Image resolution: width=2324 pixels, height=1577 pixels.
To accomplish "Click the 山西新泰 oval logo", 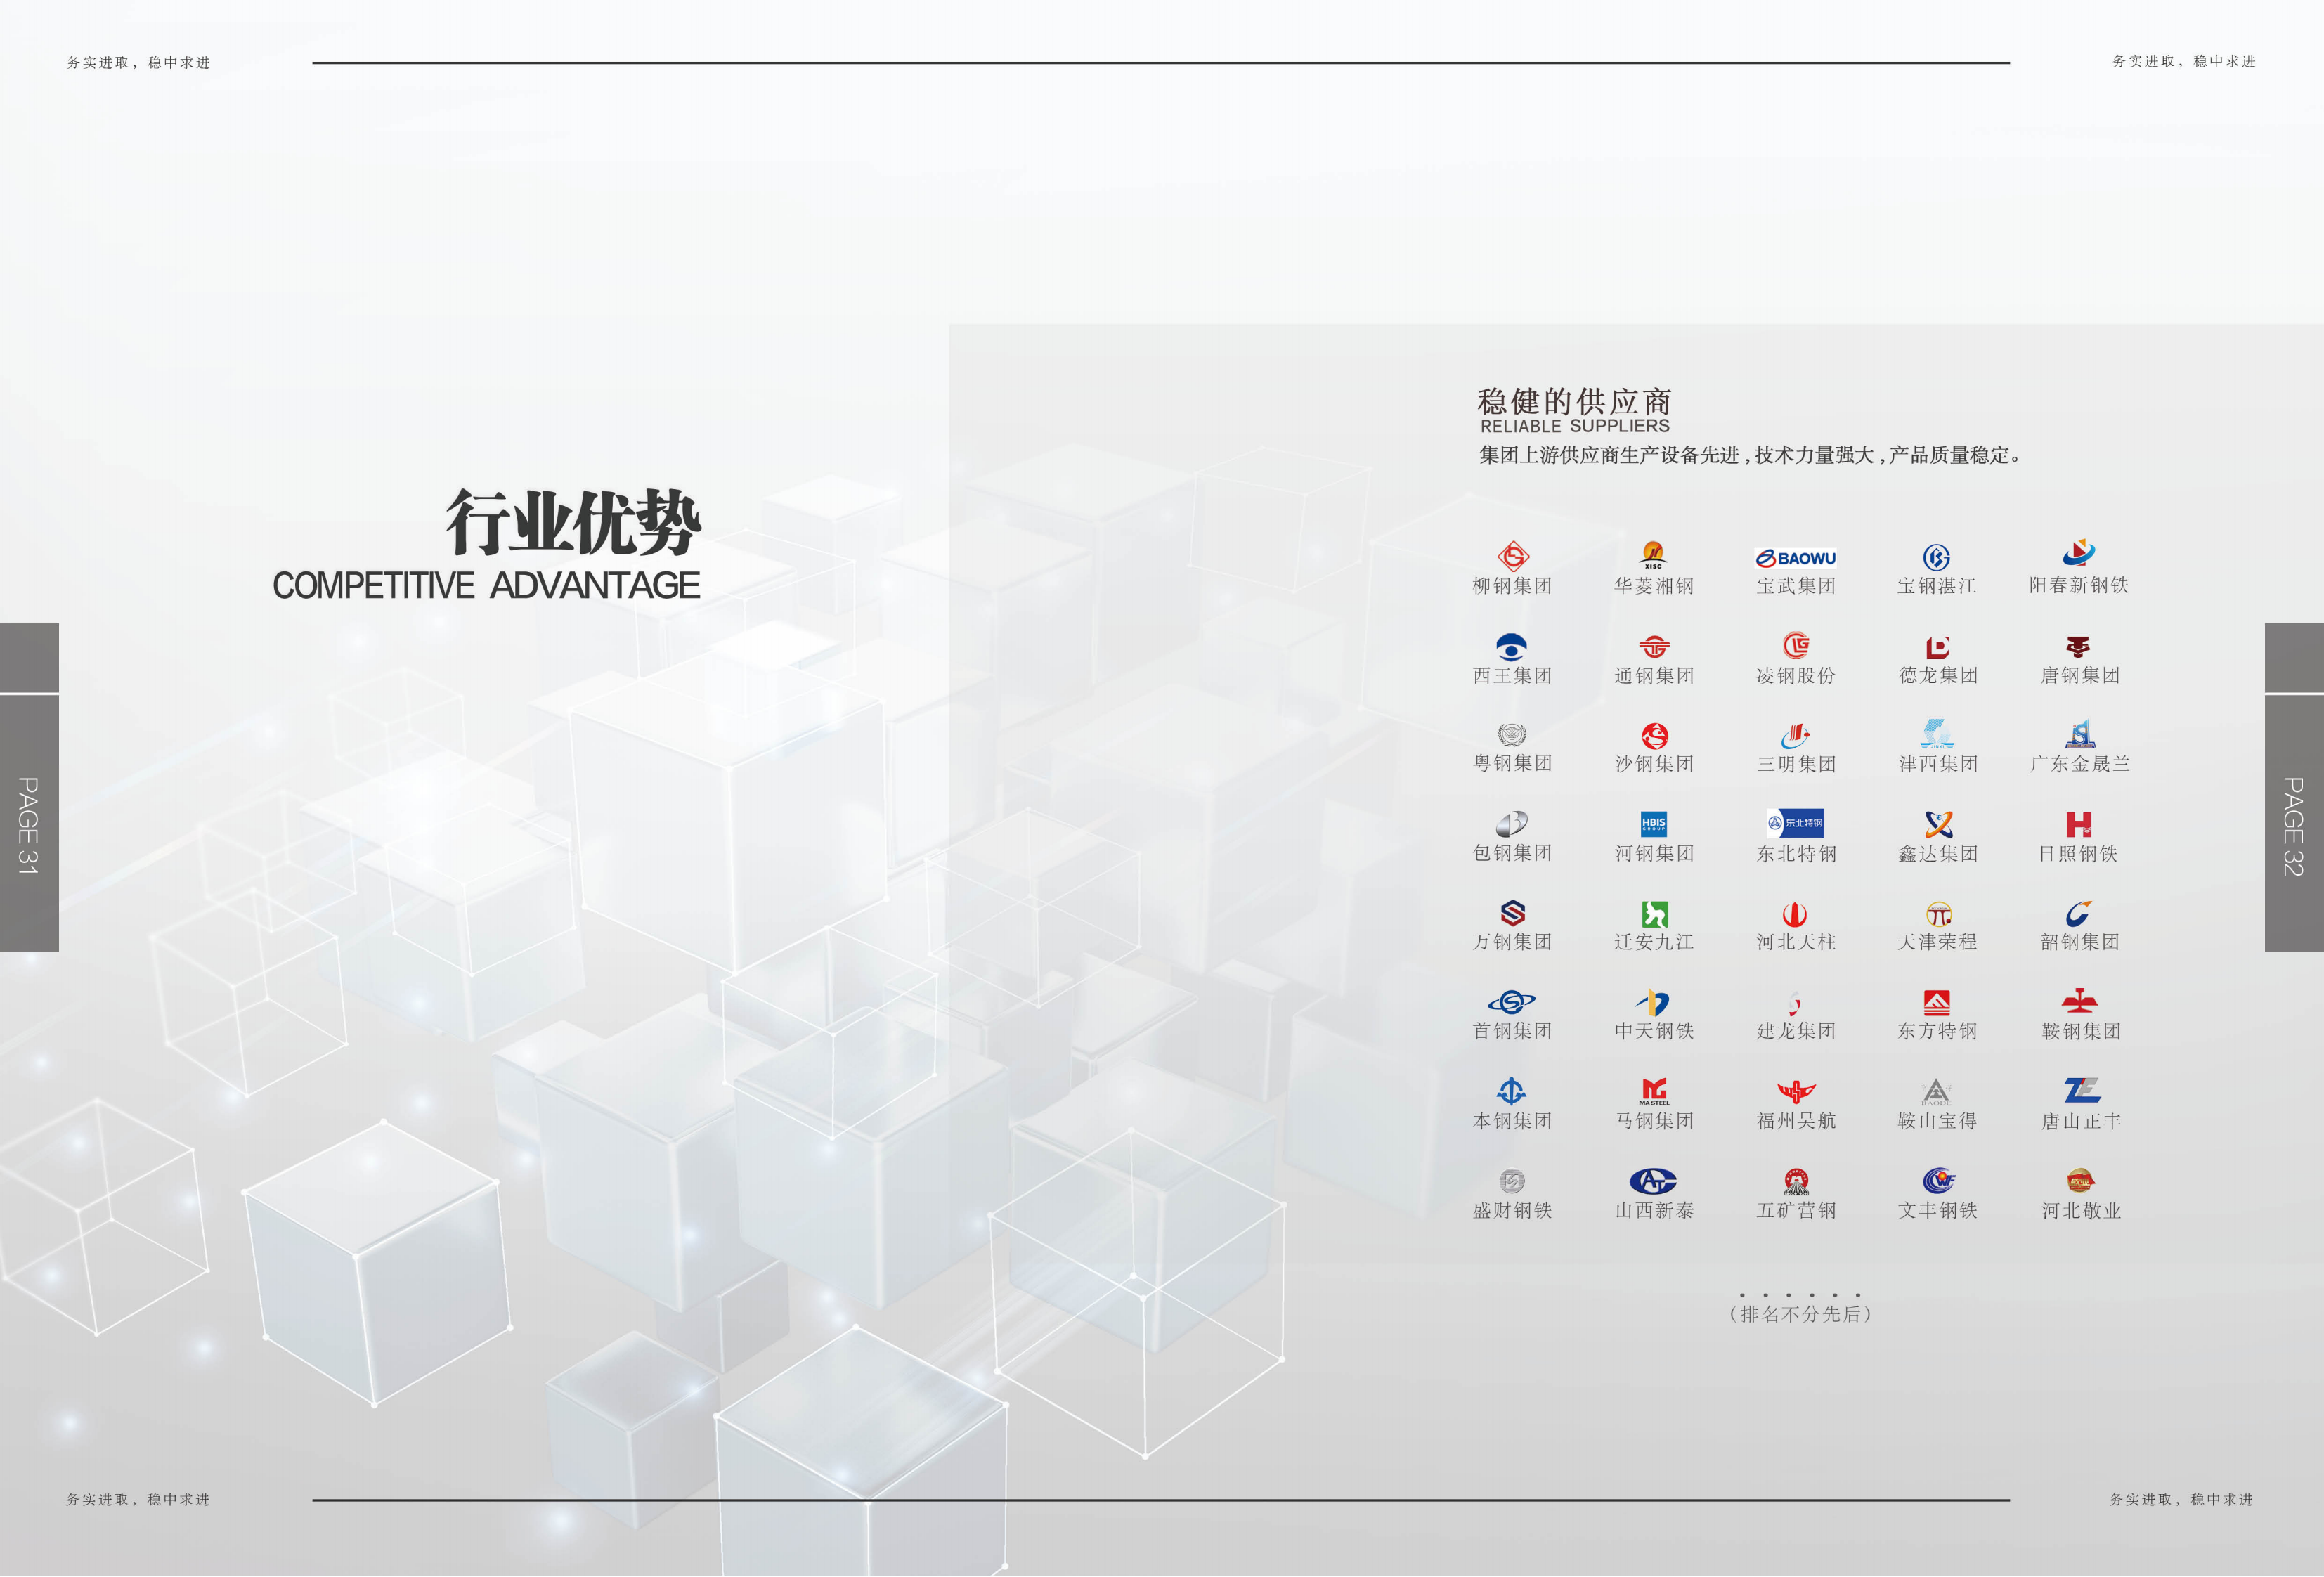I will 1653,1181.
